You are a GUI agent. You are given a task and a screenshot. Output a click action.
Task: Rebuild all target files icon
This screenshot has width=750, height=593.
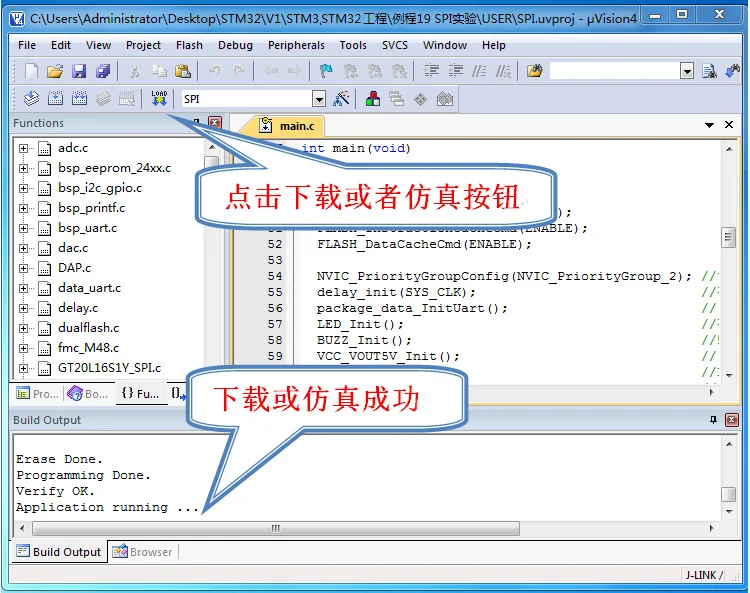point(79,99)
